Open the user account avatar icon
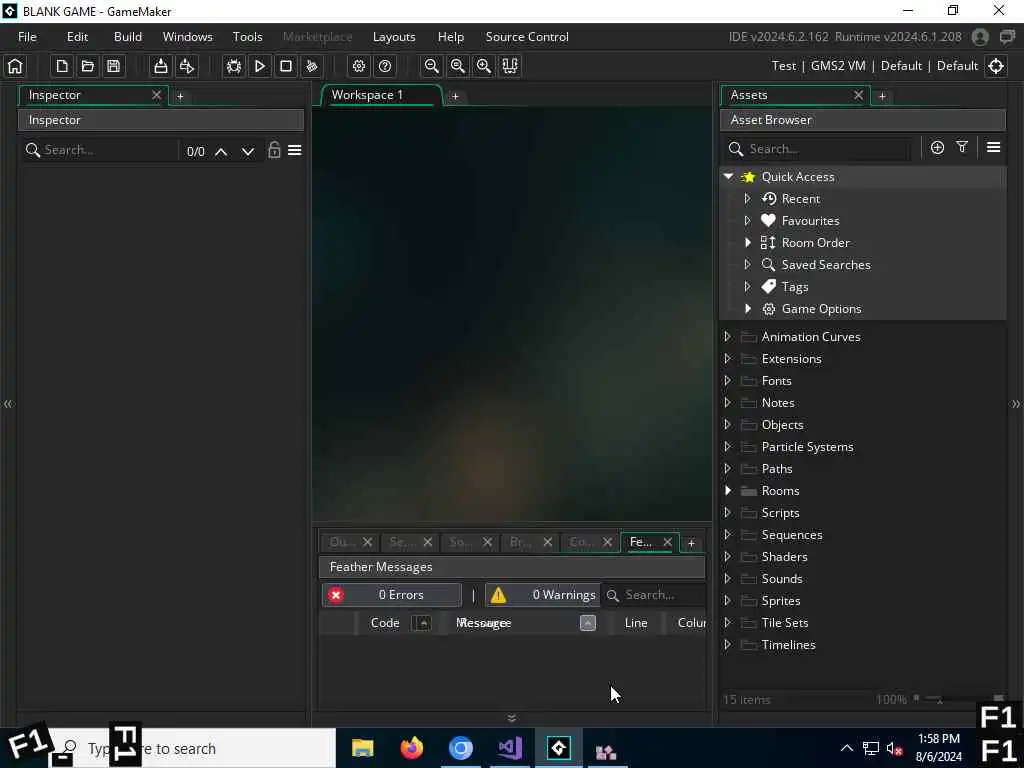 tap(980, 37)
